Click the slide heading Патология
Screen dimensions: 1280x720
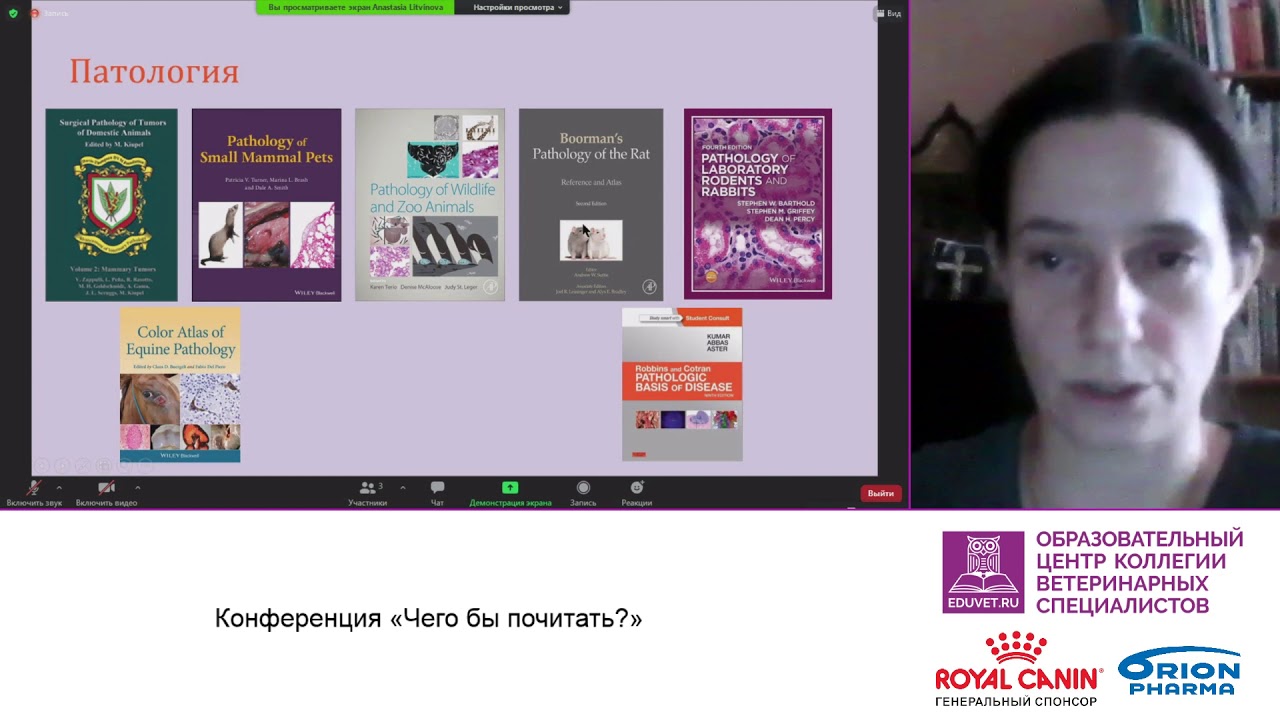[x=154, y=72]
